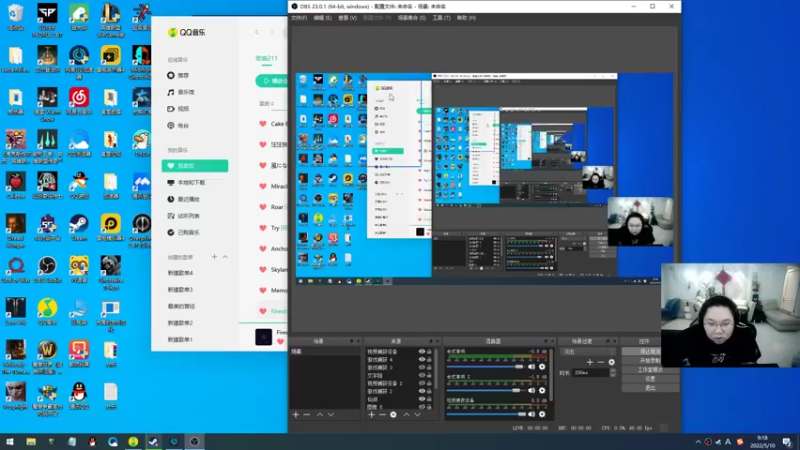The height and width of the screenshot is (450, 800).
Task: Open 查看(V) menu in OBS
Action: pos(347,18)
